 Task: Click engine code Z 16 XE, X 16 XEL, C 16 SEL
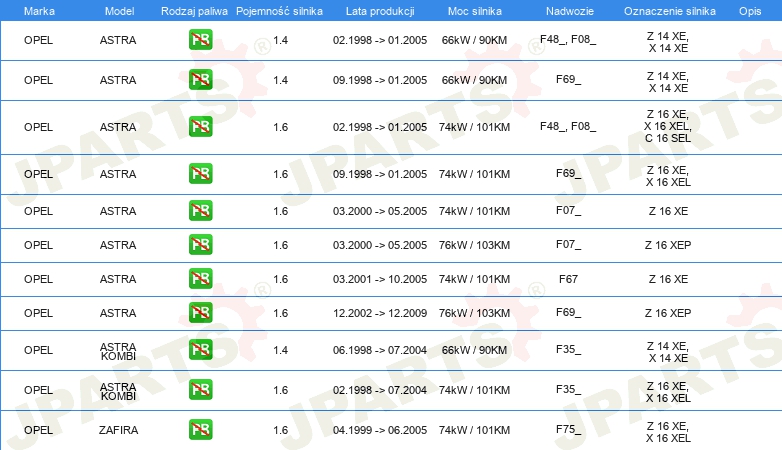[668, 126]
